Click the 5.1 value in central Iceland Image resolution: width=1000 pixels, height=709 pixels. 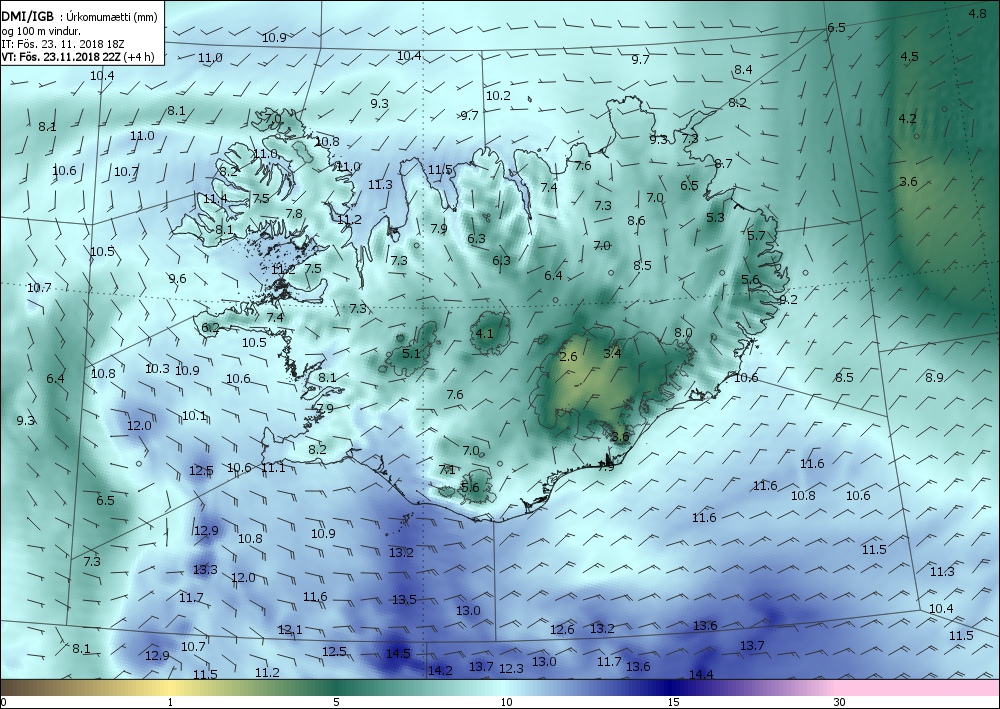(411, 353)
